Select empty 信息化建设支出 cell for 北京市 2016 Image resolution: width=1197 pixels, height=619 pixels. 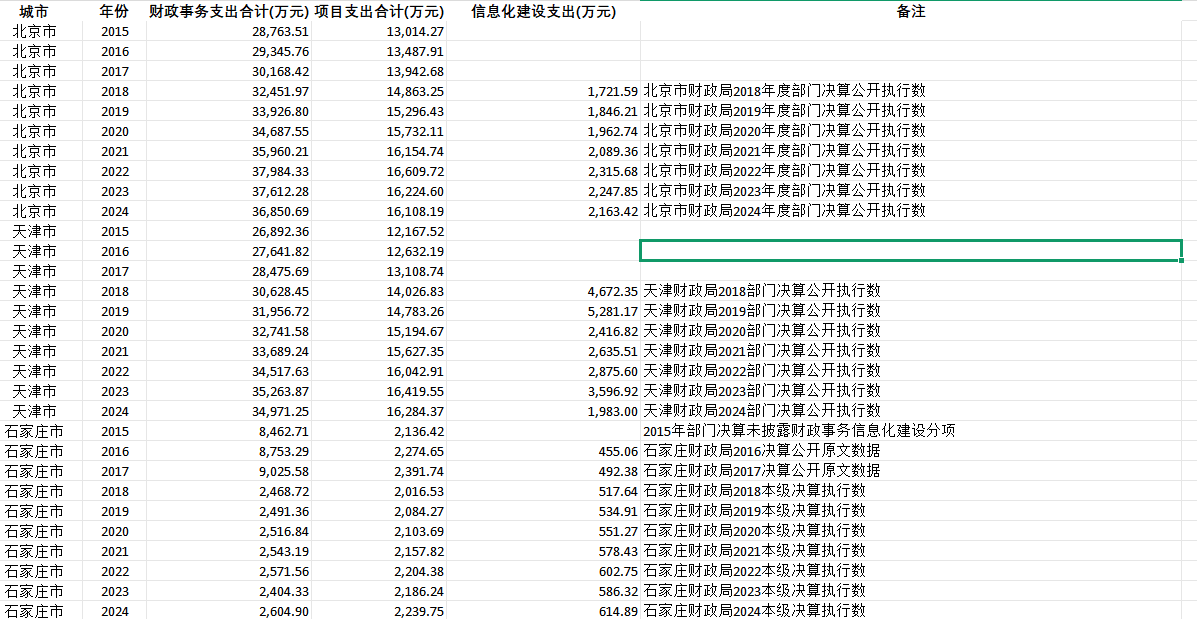543,52
